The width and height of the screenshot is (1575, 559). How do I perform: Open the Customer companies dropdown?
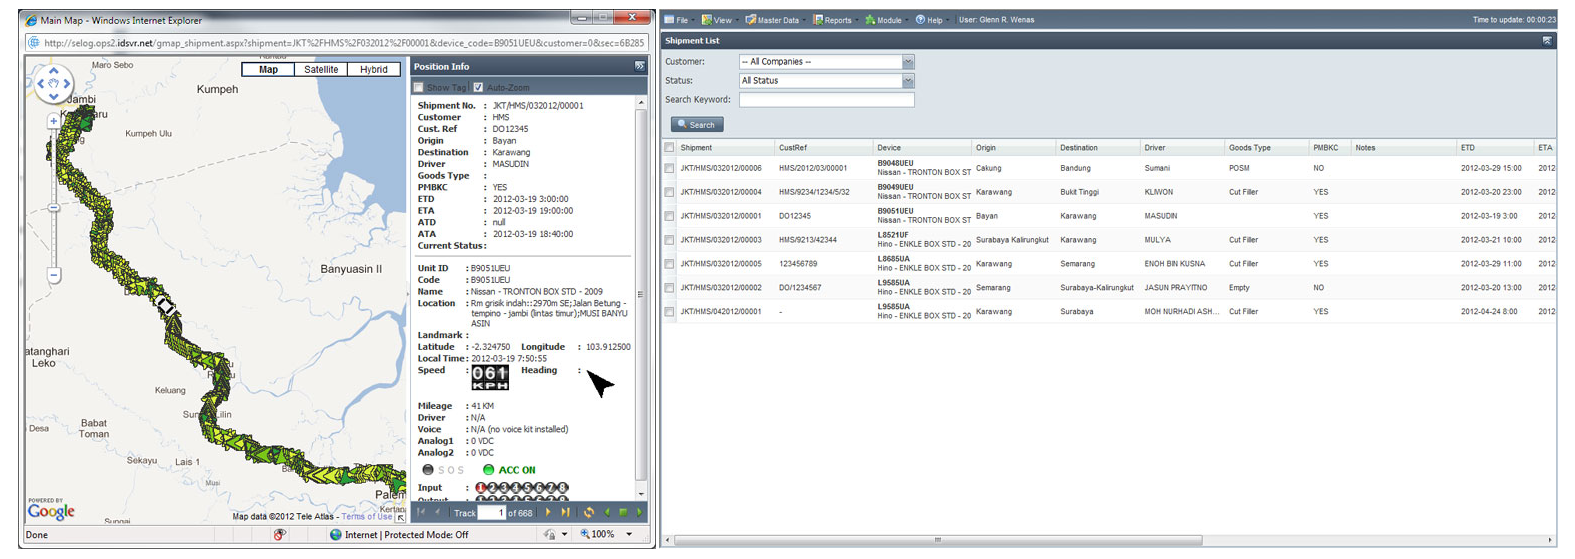[908, 62]
